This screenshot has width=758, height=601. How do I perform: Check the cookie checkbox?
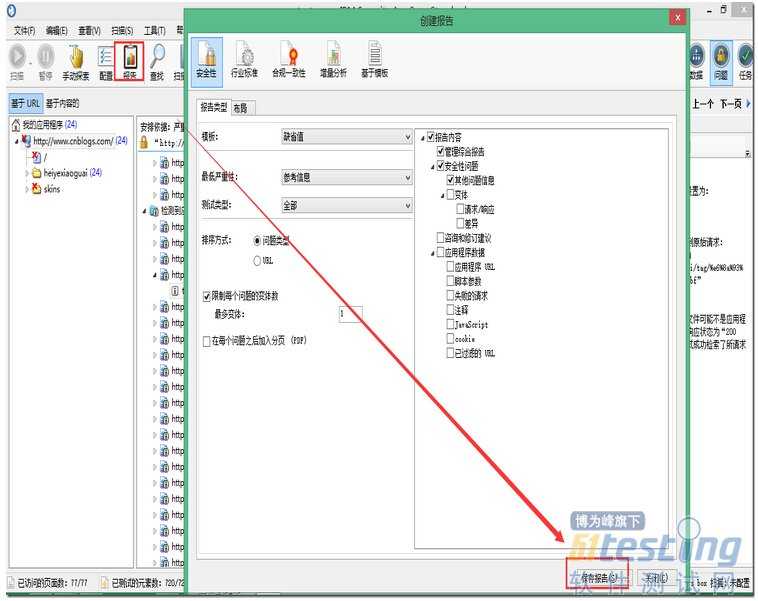pyautogui.click(x=450, y=338)
